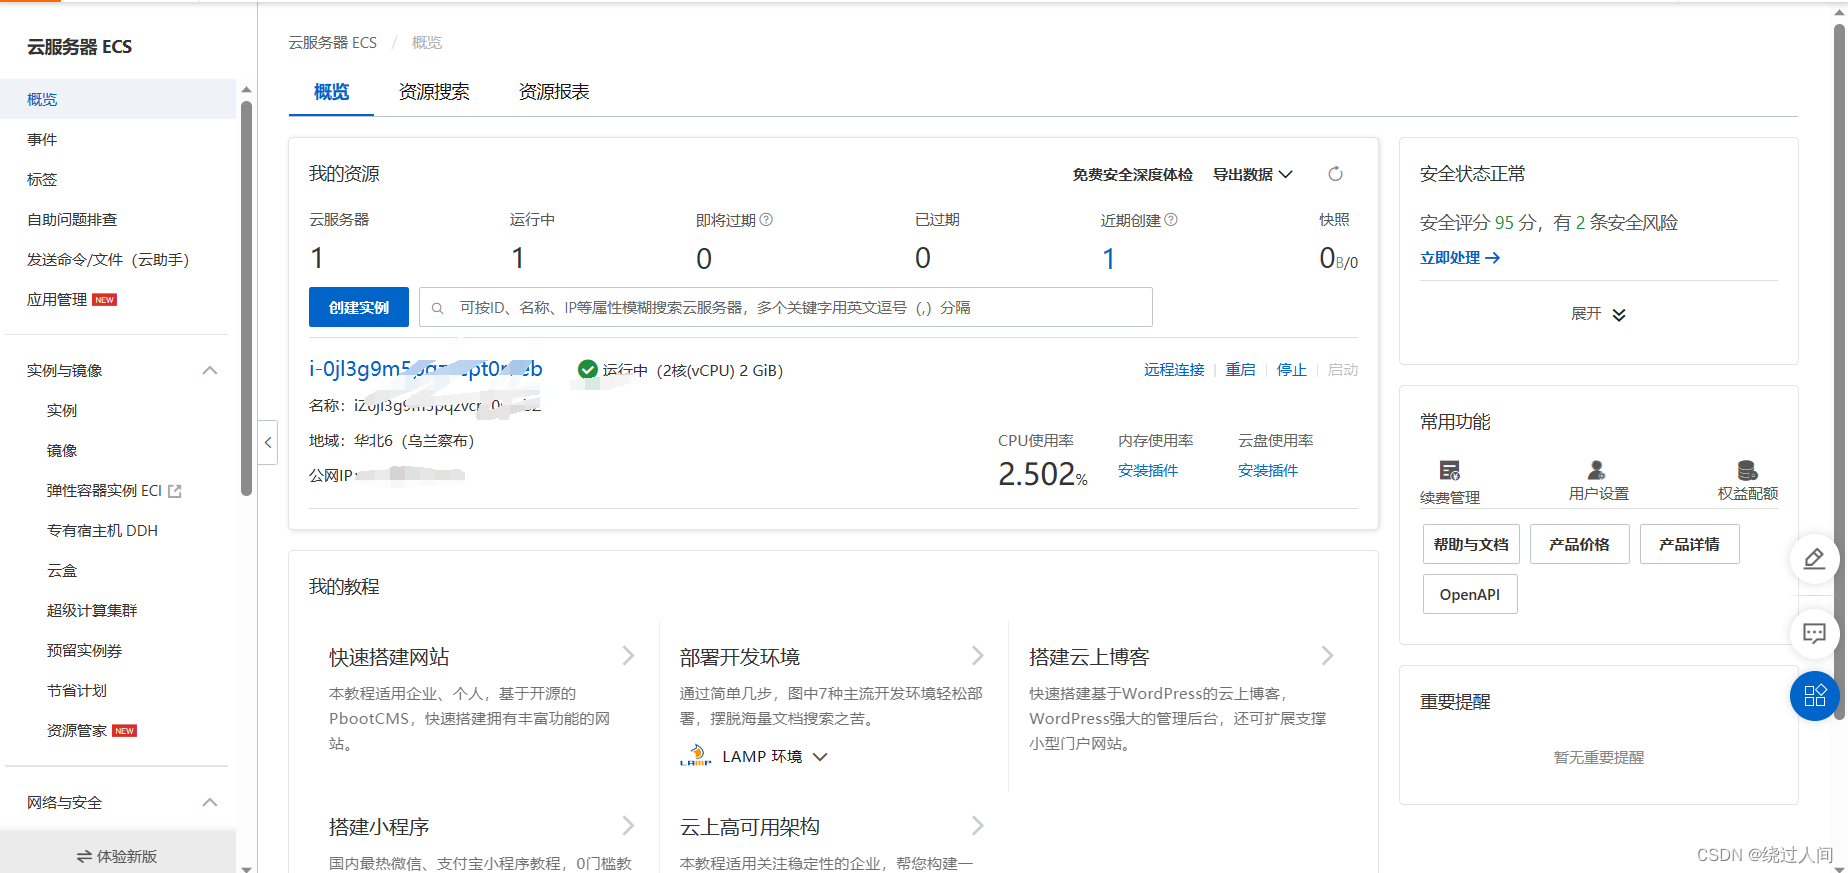The height and width of the screenshot is (873, 1848).
Task: Click 免费安全深度体检 link
Action: pyautogui.click(x=1132, y=174)
